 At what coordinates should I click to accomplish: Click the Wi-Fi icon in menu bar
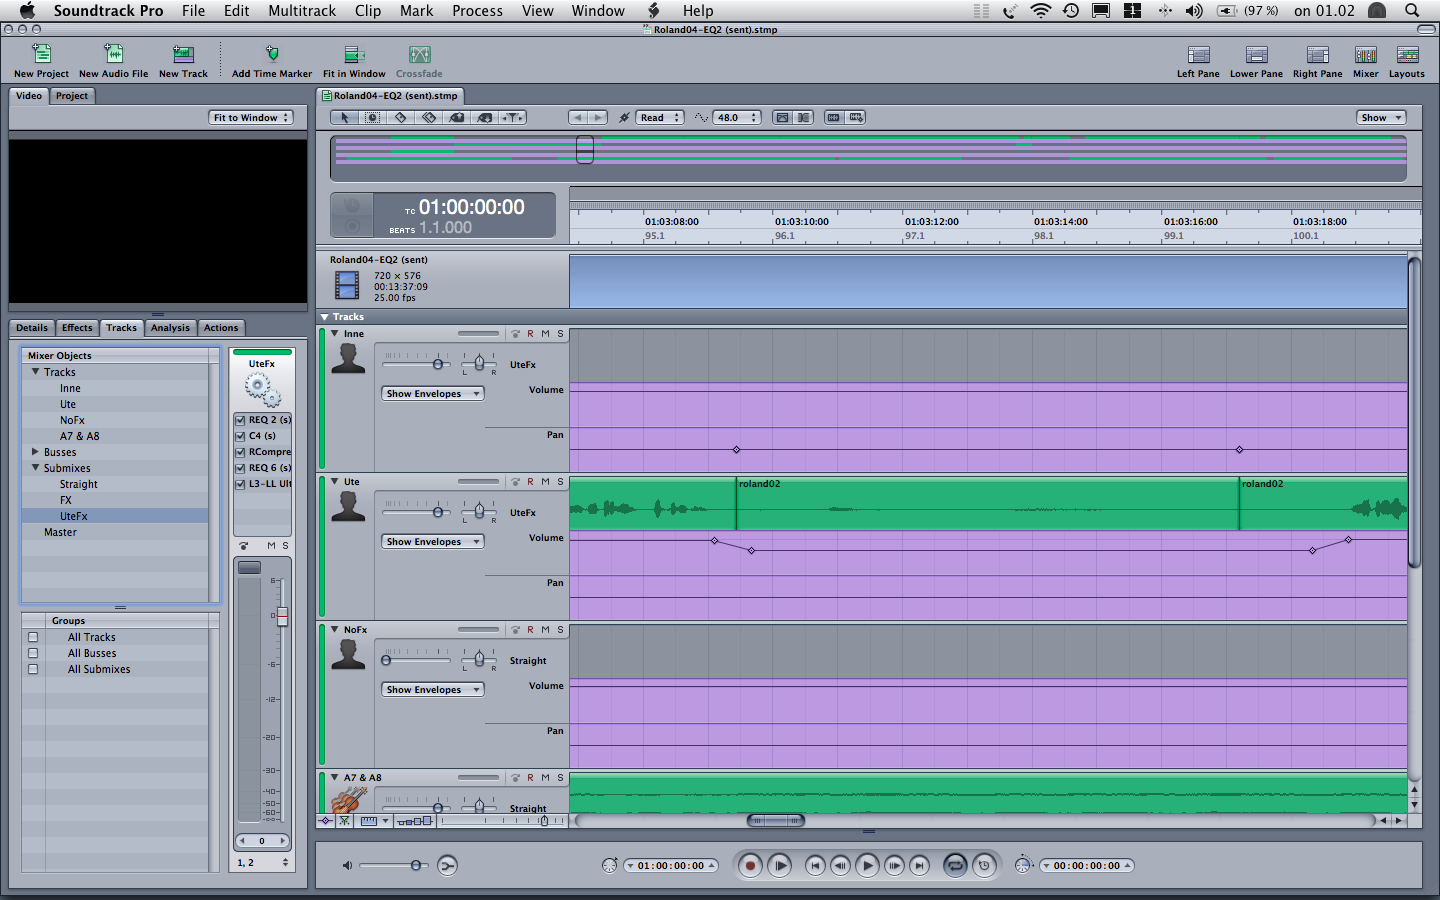[x=1041, y=11]
